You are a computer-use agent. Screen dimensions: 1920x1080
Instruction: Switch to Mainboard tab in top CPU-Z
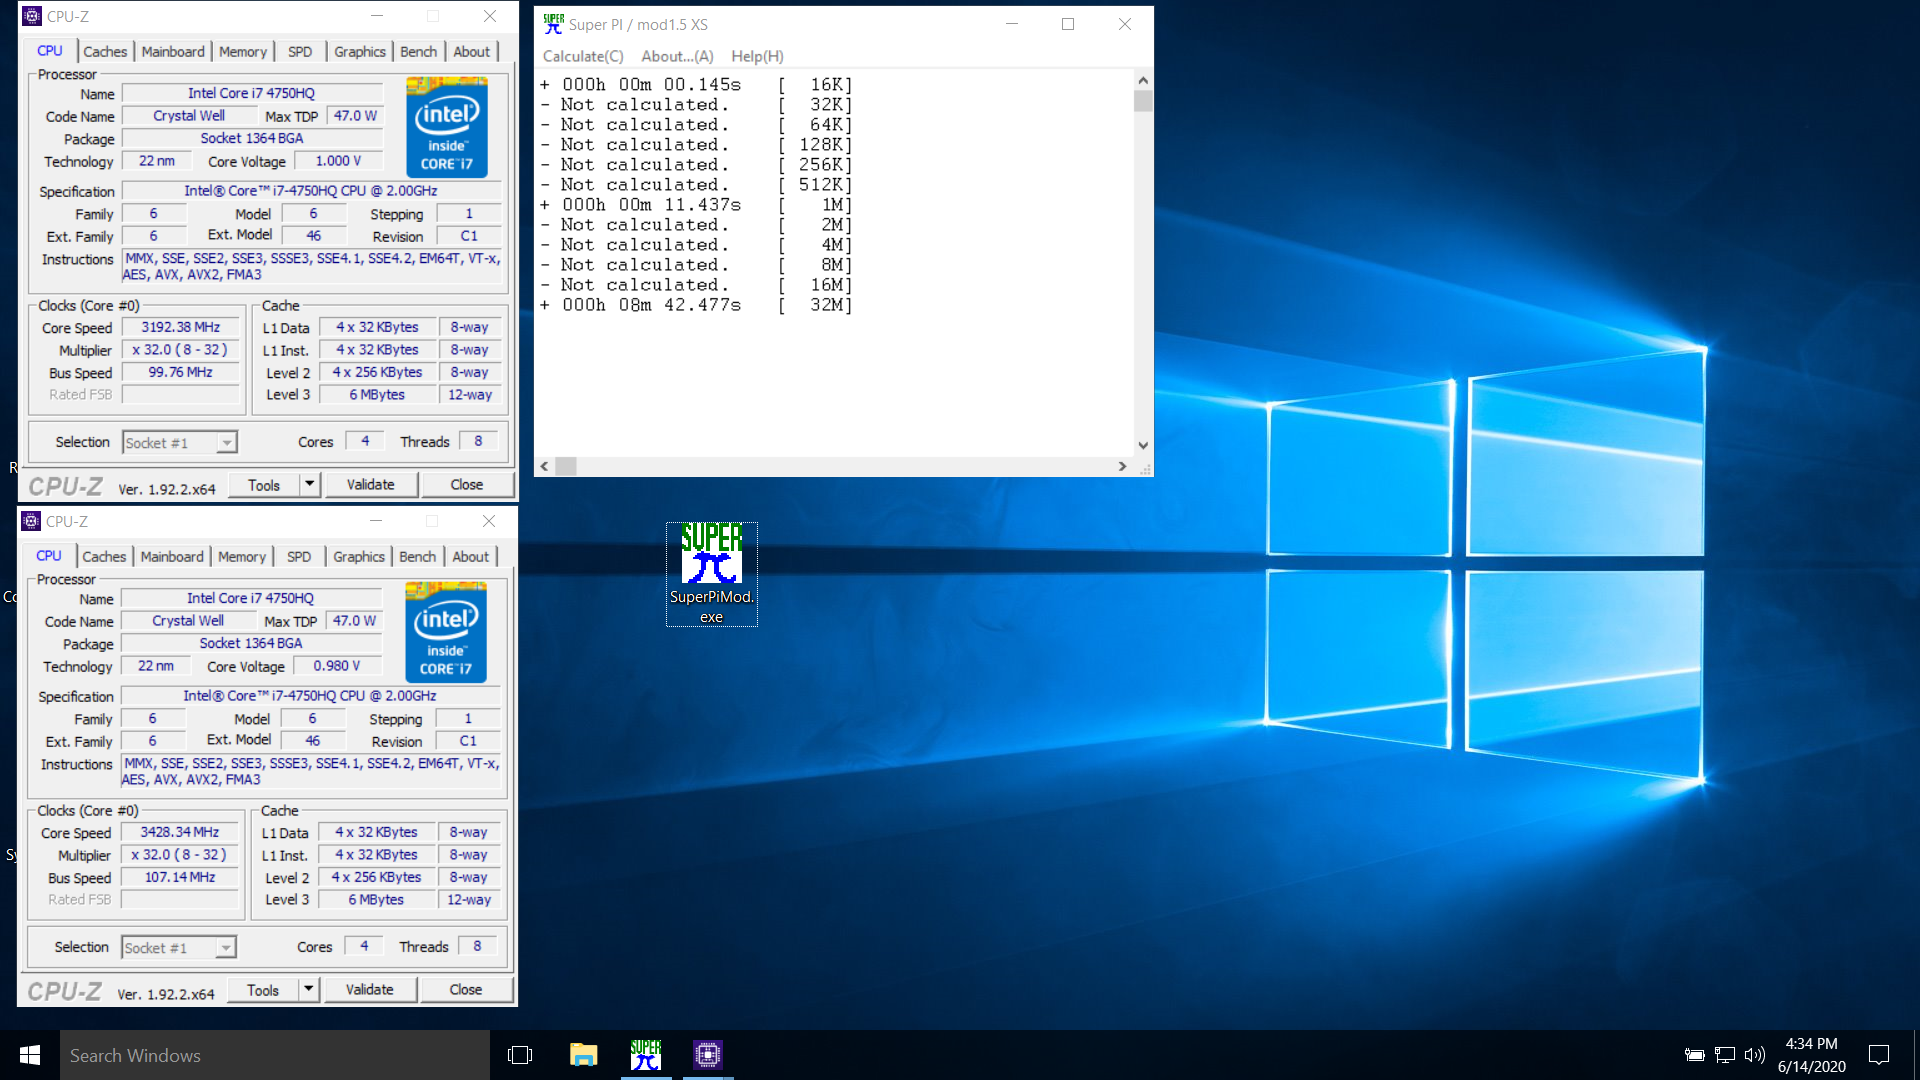[173, 52]
